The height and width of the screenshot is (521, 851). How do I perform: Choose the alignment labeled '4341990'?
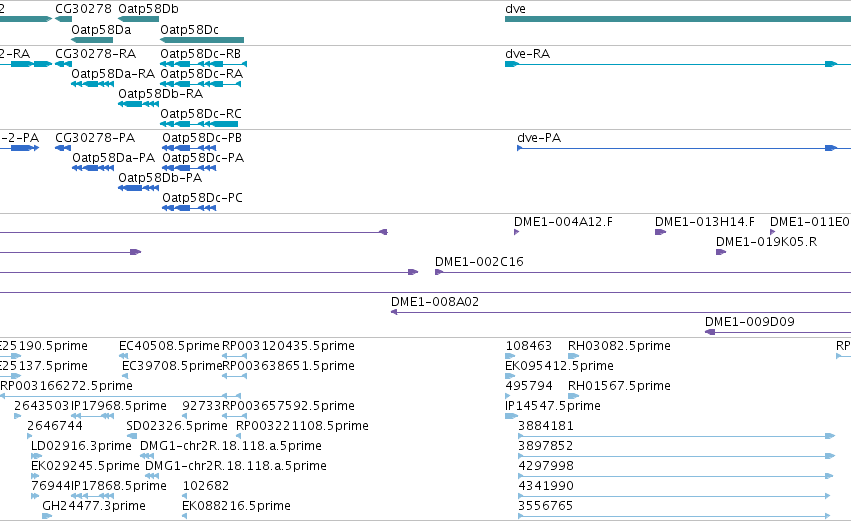pos(546,487)
